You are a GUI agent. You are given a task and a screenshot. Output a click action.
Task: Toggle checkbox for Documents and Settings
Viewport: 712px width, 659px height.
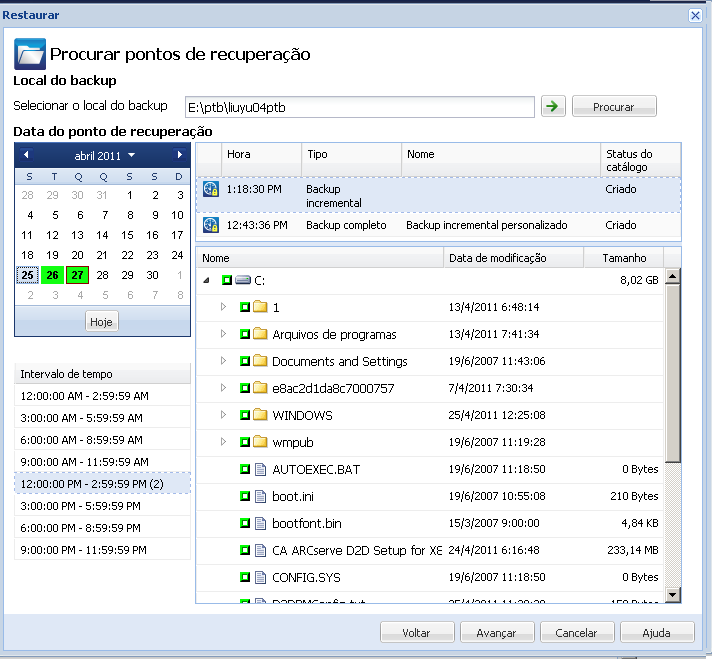coord(245,361)
